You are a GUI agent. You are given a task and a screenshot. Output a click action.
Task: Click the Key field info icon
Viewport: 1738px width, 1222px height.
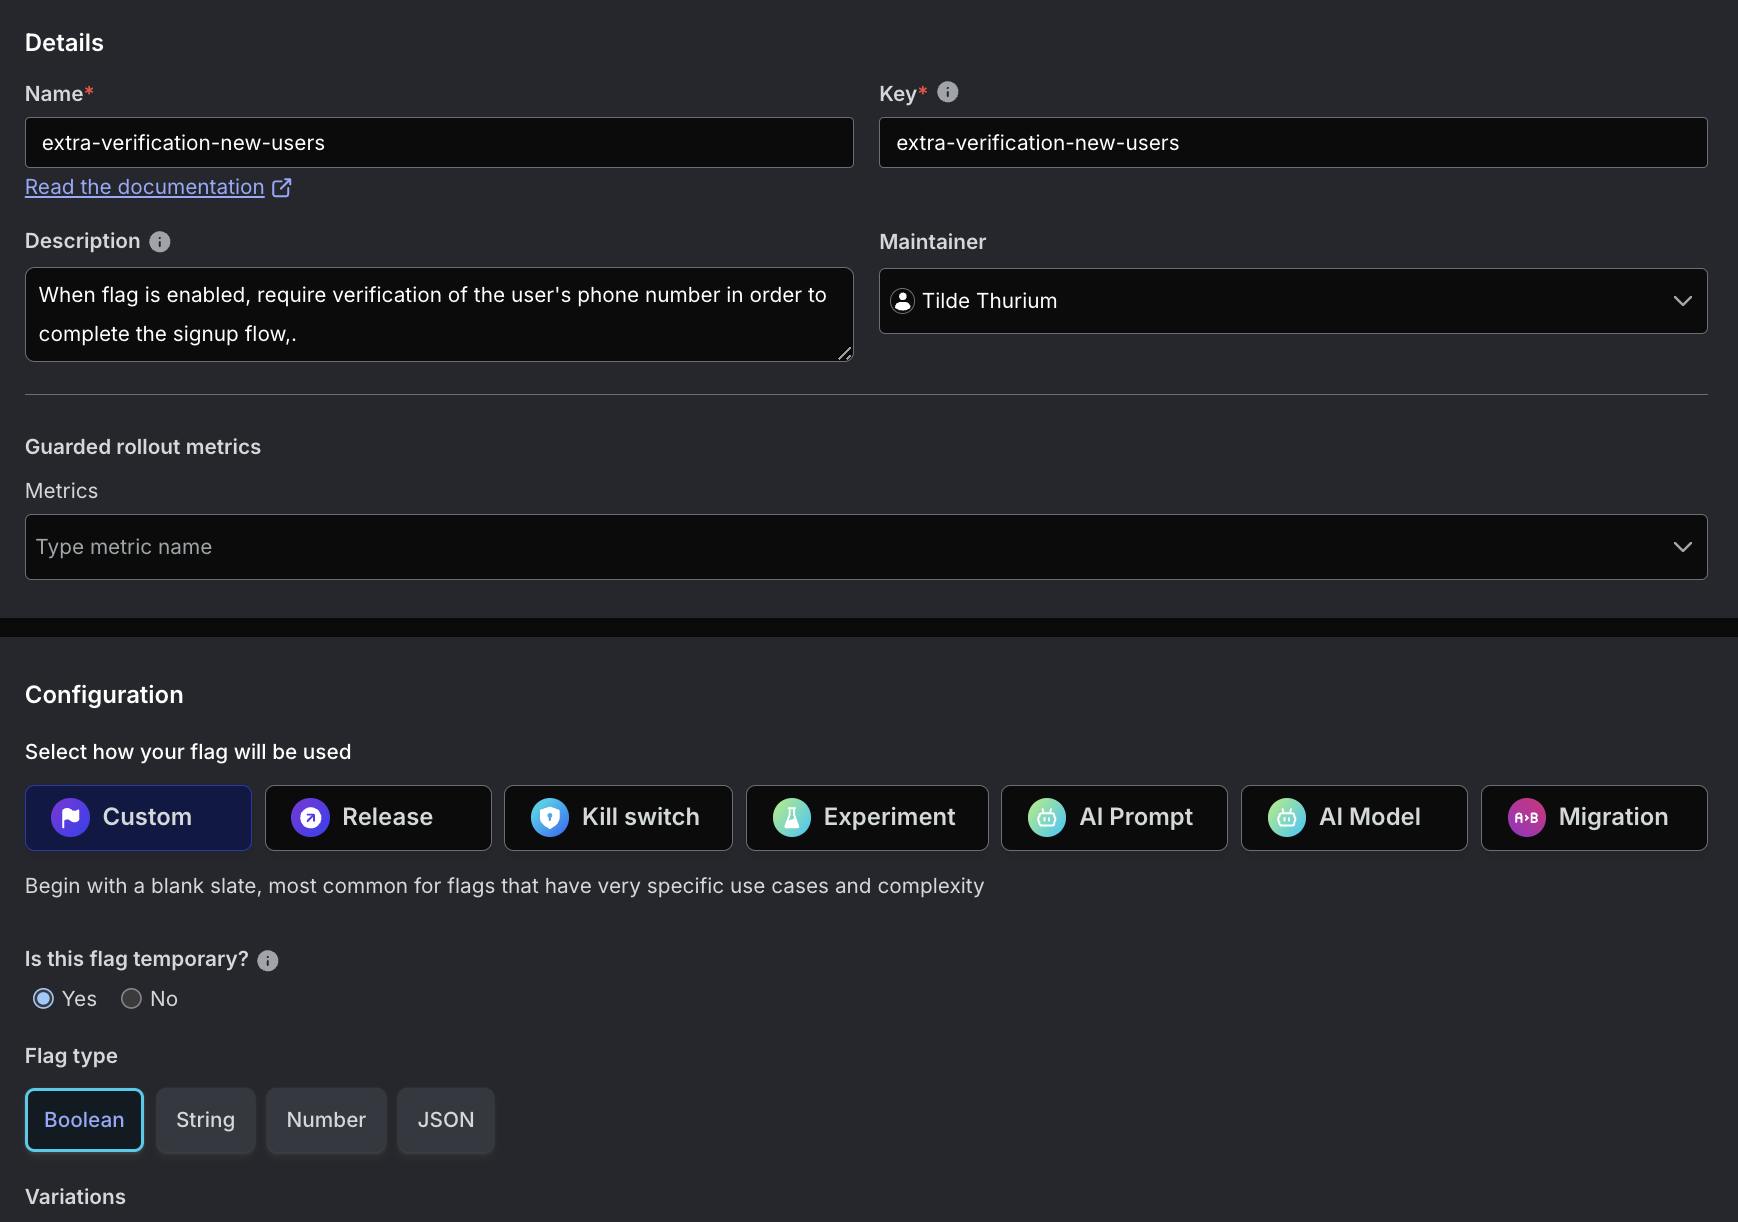[x=948, y=92]
